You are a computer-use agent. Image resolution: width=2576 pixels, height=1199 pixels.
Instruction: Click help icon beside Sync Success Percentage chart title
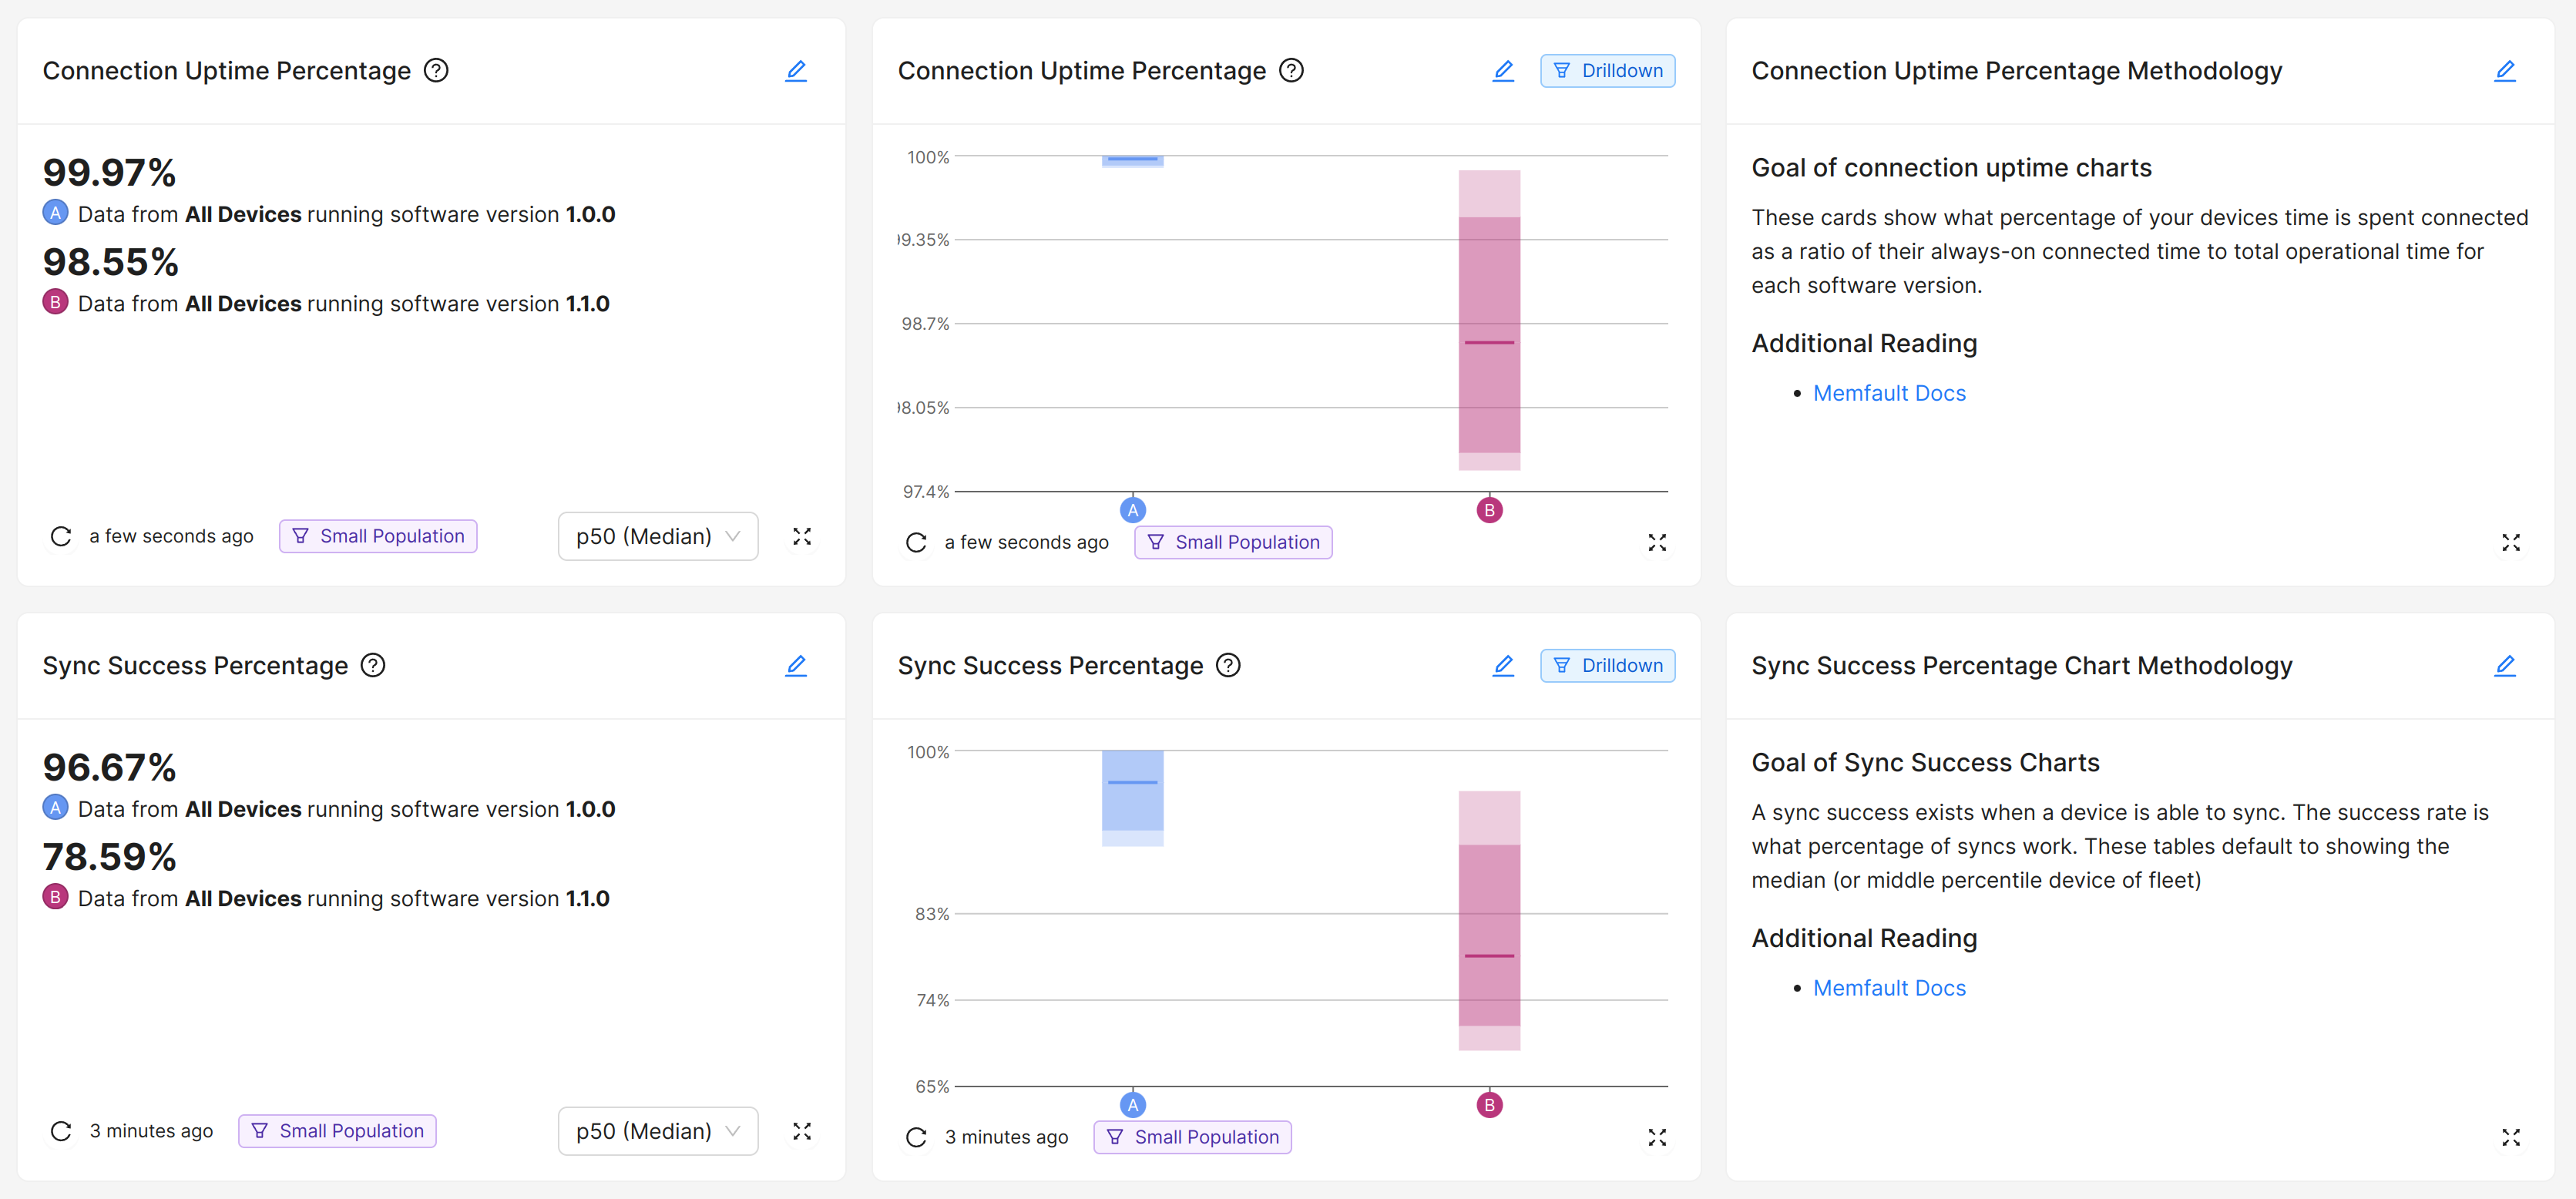(x=1228, y=665)
